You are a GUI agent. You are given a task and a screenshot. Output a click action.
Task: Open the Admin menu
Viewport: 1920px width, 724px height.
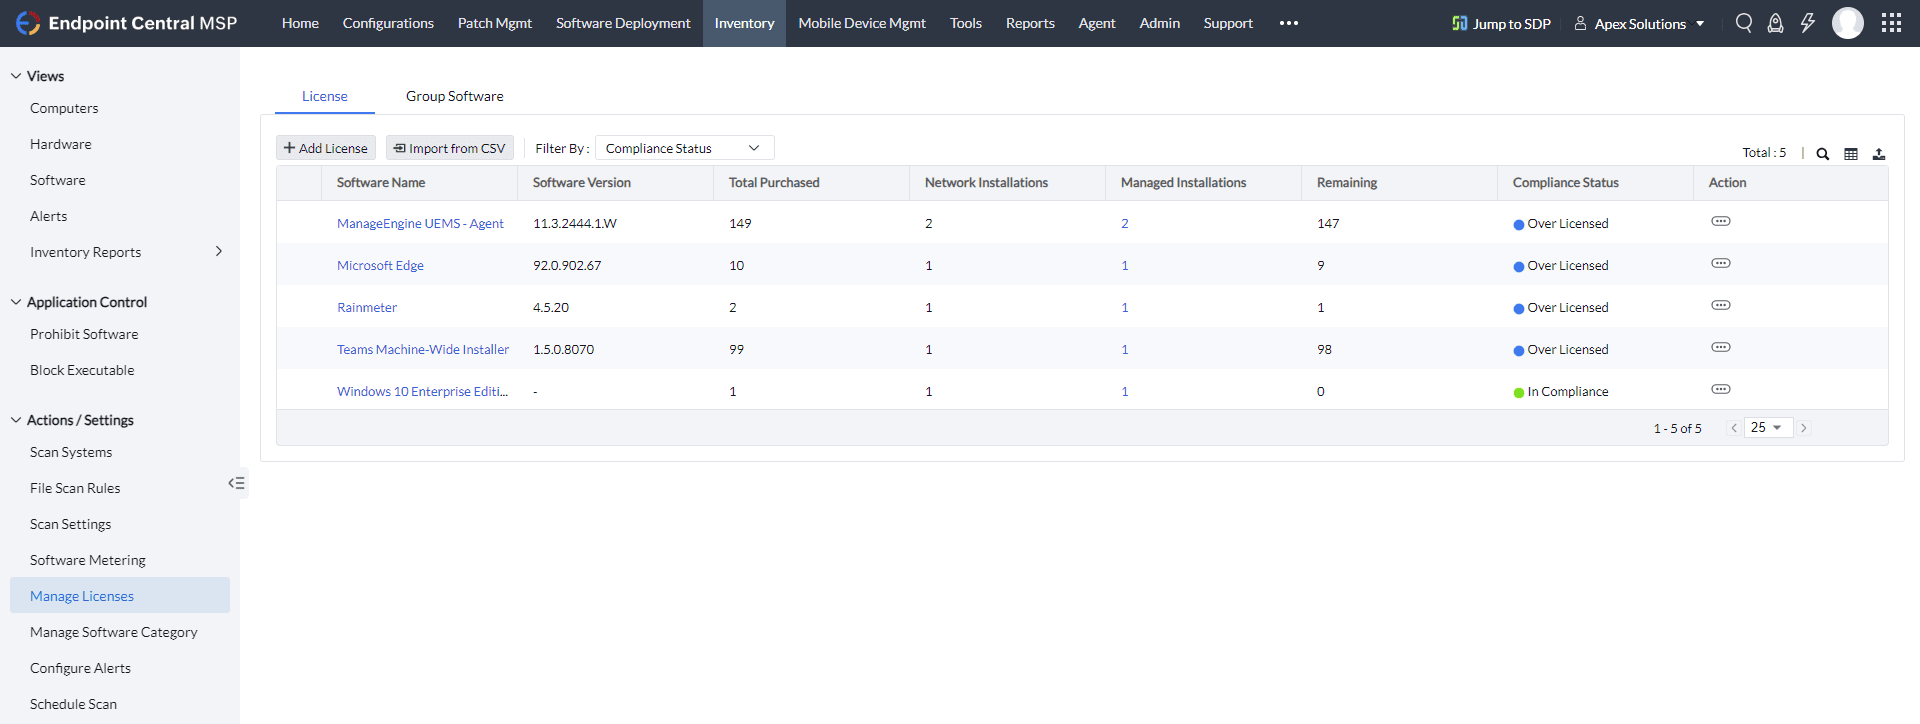1160,23
